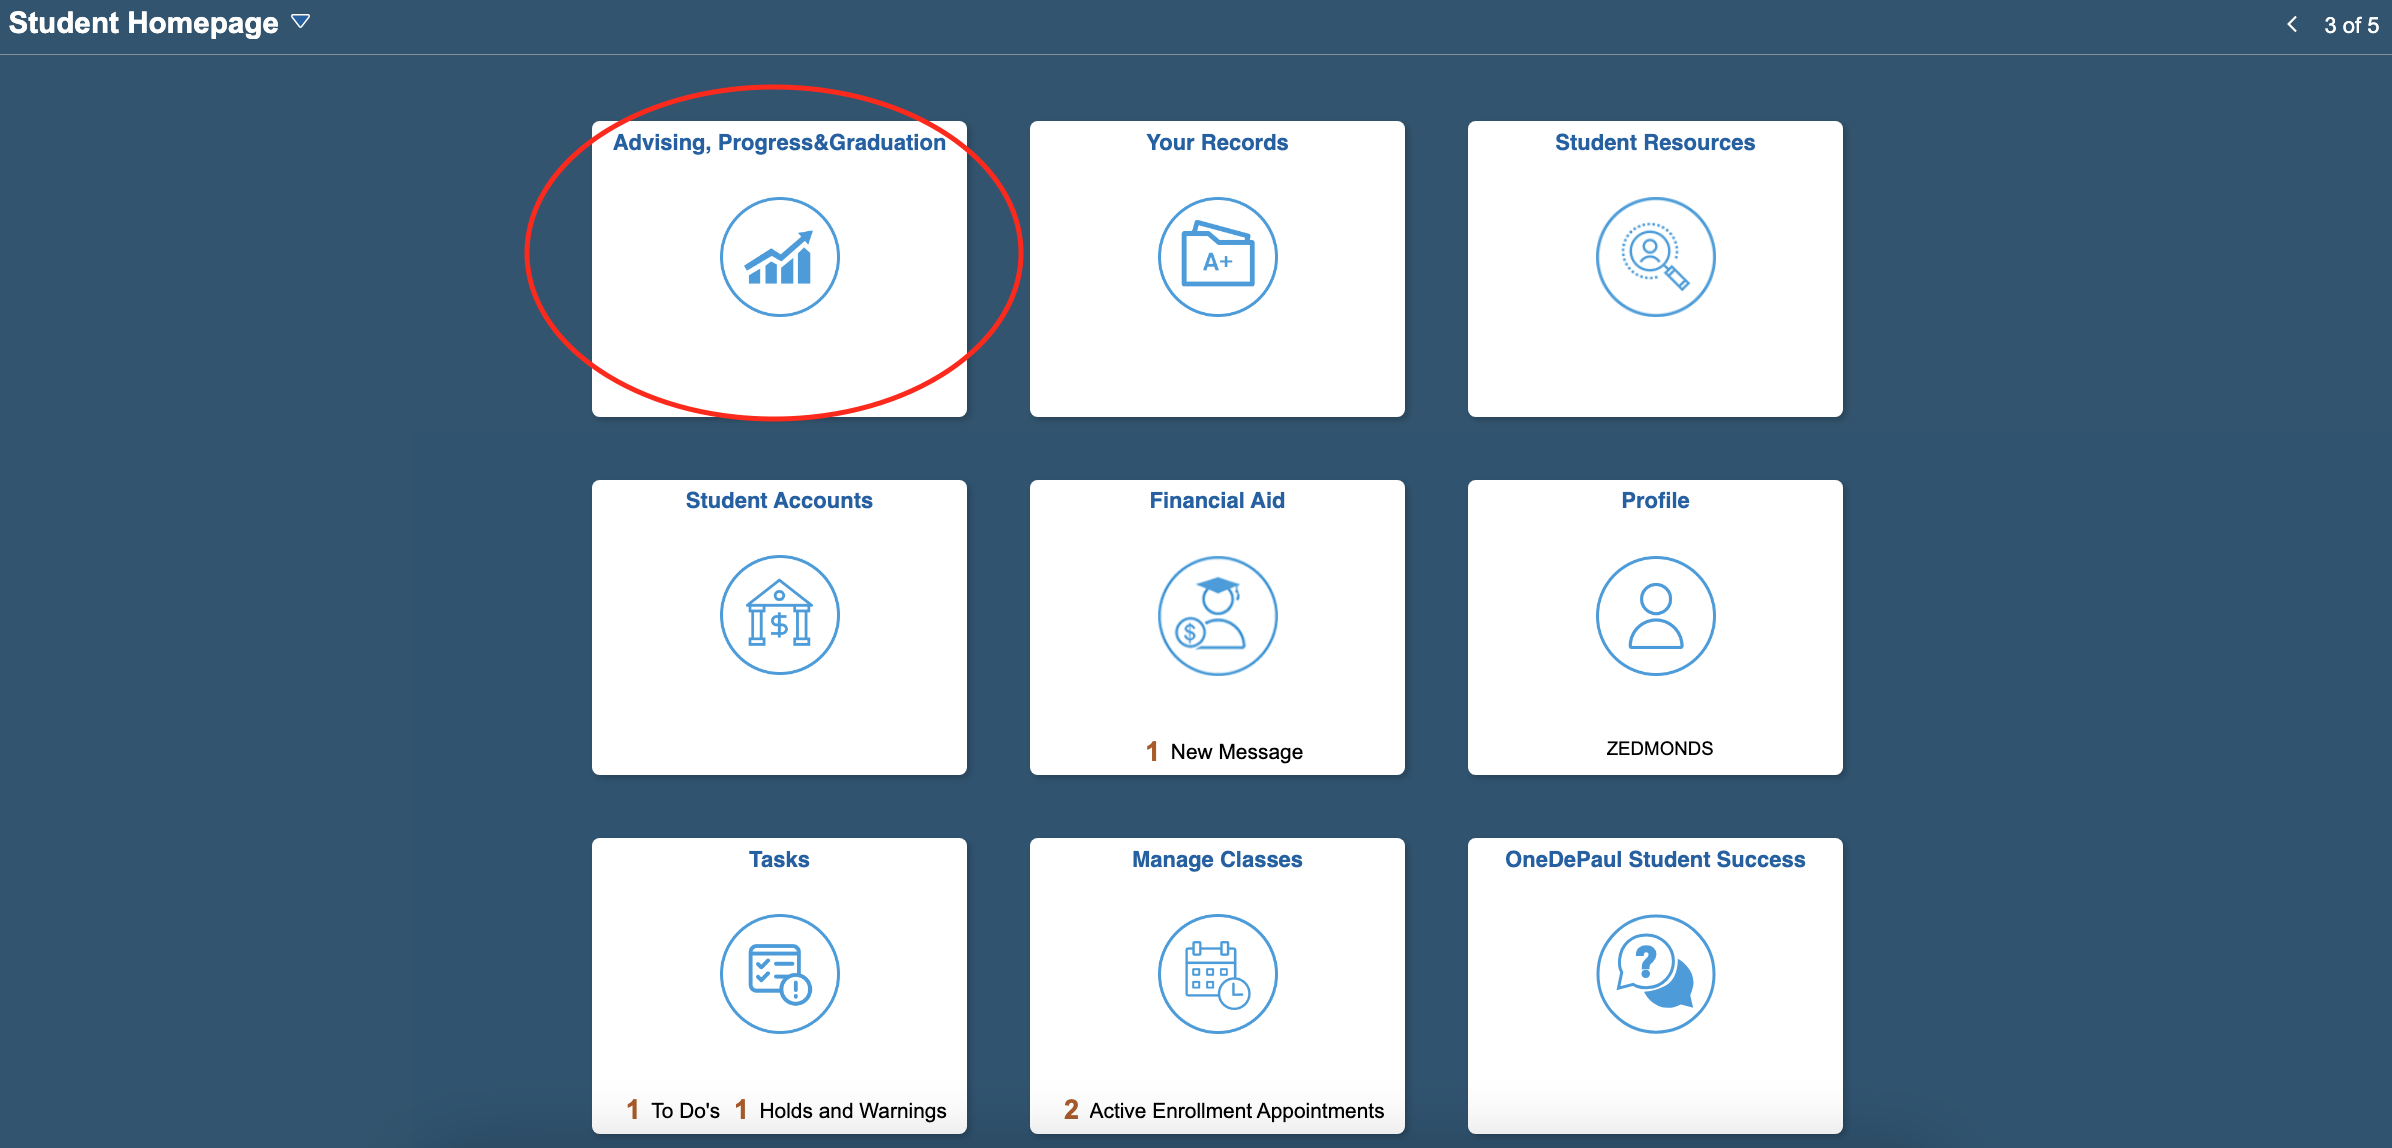Viewport: 2392px width, 1148px height.
Task: Click the Student Resources magnifier icon
Action: 1655,257
